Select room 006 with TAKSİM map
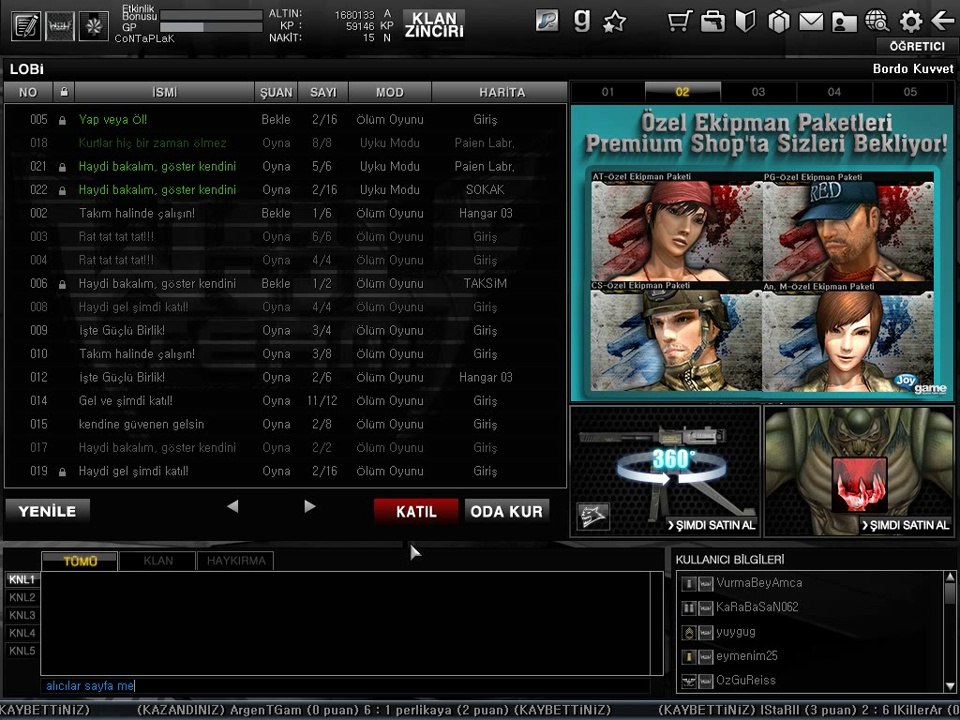This screenshot has height=720, width=960. [285, 283]
